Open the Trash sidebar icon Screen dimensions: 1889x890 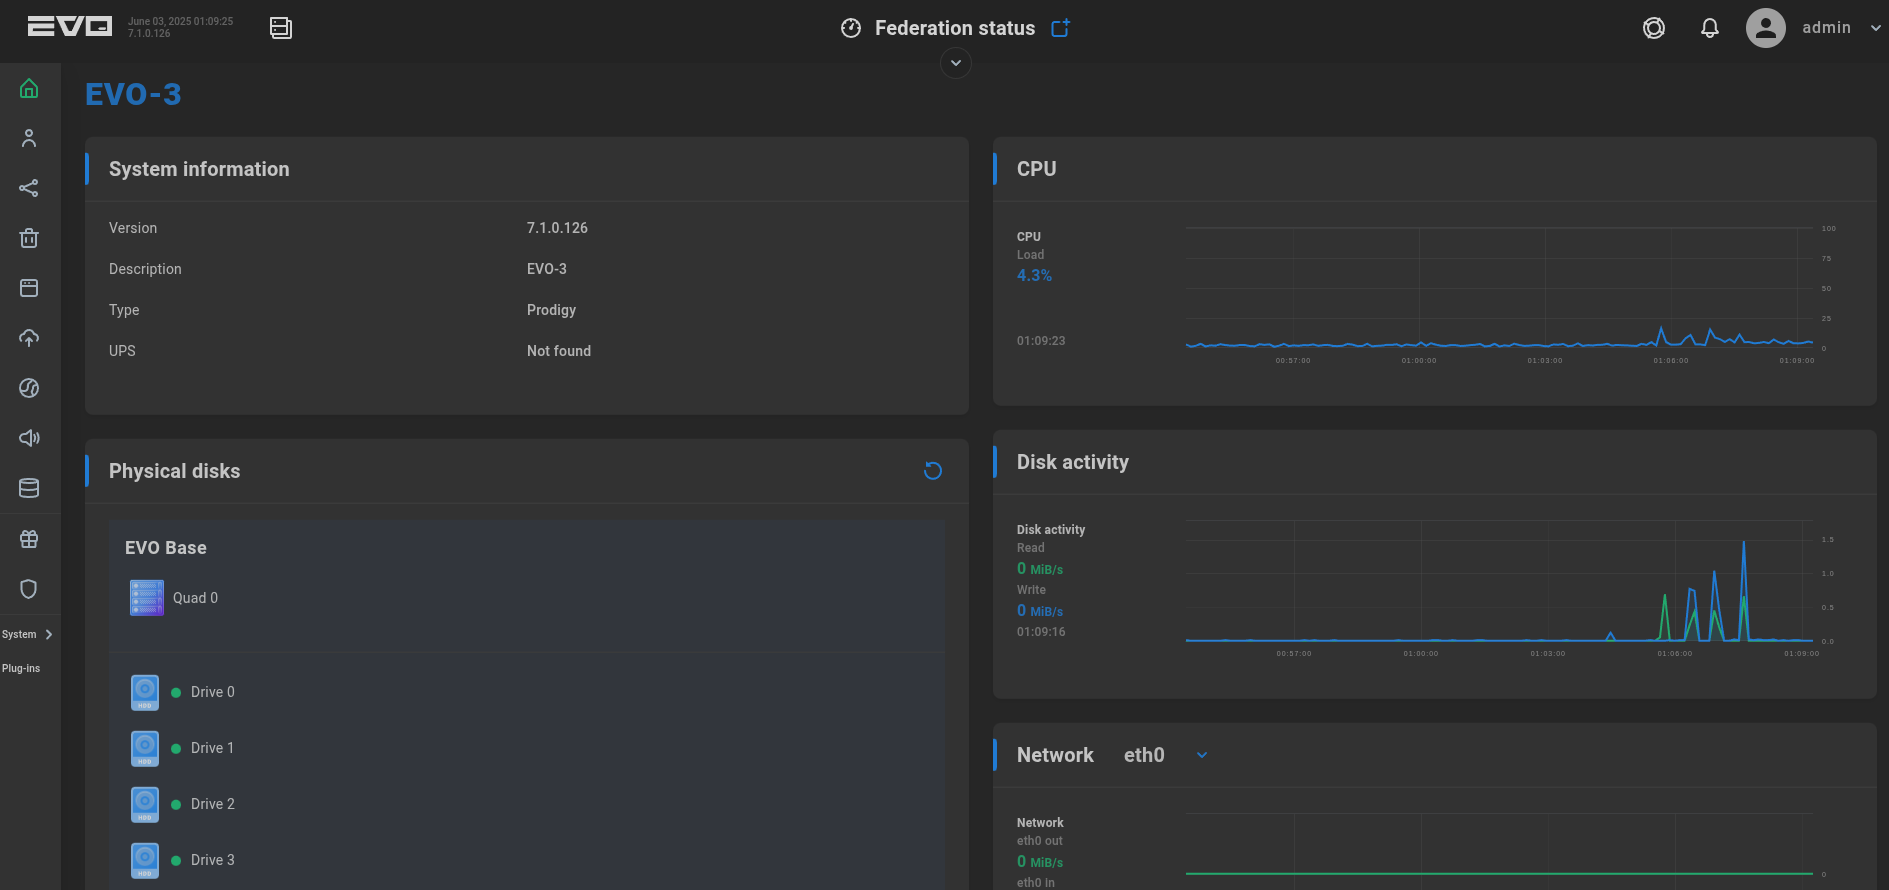(x=29, y=238)
